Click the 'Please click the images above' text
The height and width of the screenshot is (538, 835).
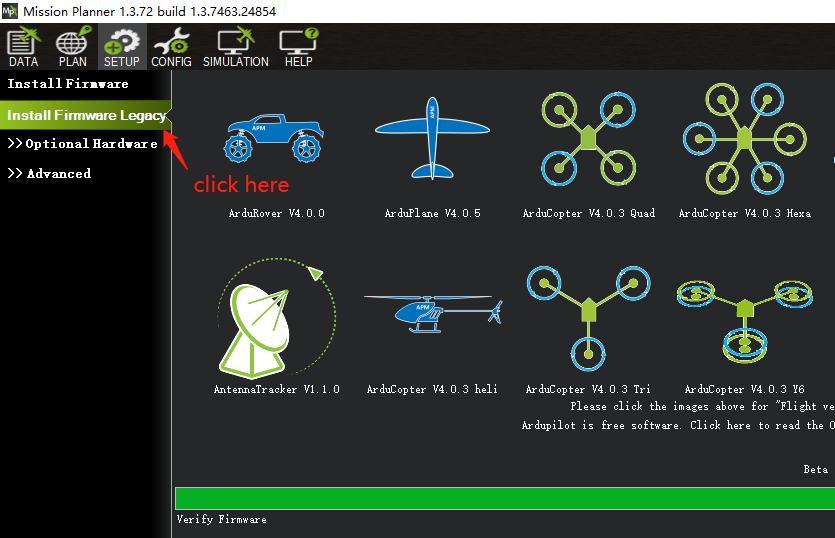[702, 406]
